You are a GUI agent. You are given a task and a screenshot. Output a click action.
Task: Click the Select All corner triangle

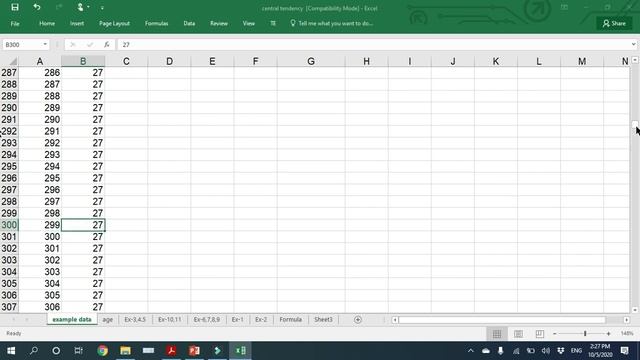[13, 62]
